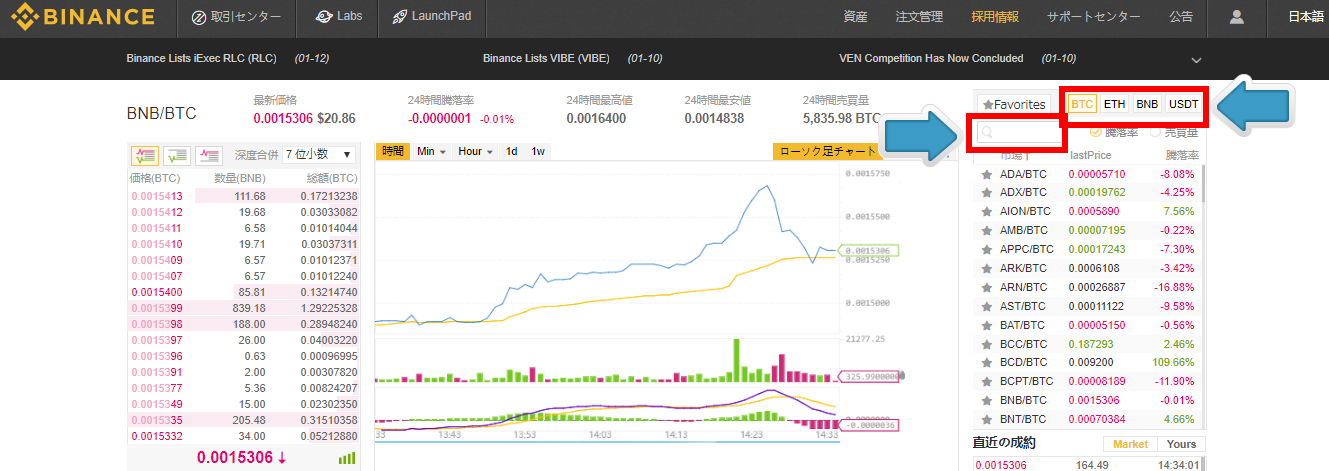Open the 注文管理 menu item
The width and height of the screenshot is (1329, 471).
tap(919, 17)
